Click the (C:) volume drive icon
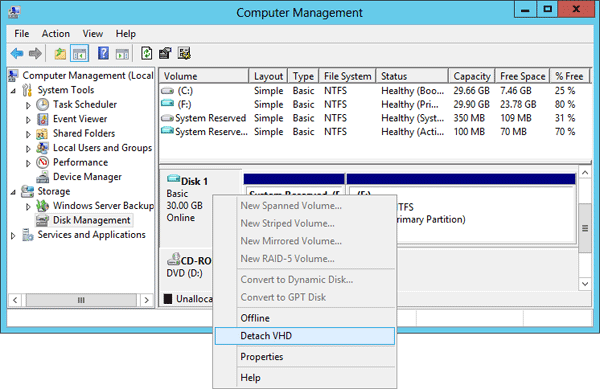This screenshot has width=600, height=389. [167, 91]
